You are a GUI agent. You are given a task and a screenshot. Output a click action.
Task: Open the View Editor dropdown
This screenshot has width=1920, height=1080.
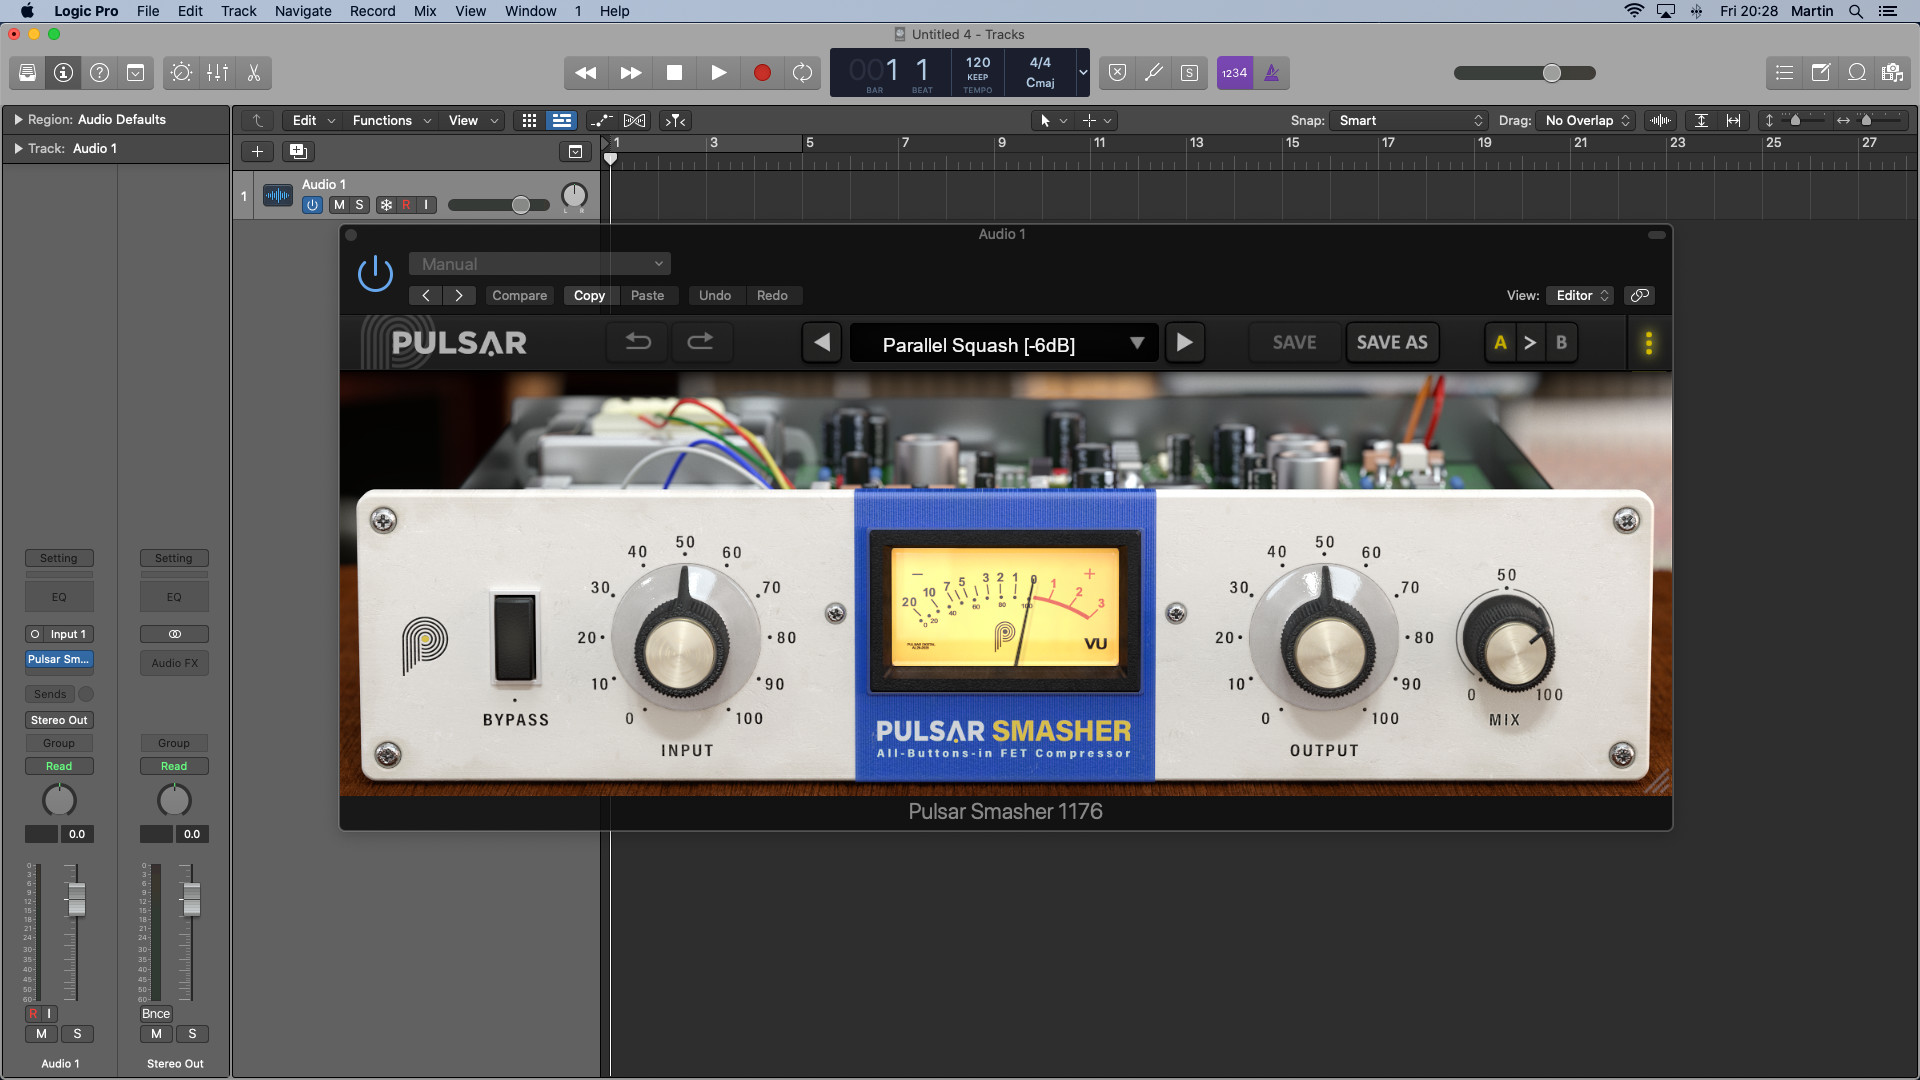[1580, 295]
